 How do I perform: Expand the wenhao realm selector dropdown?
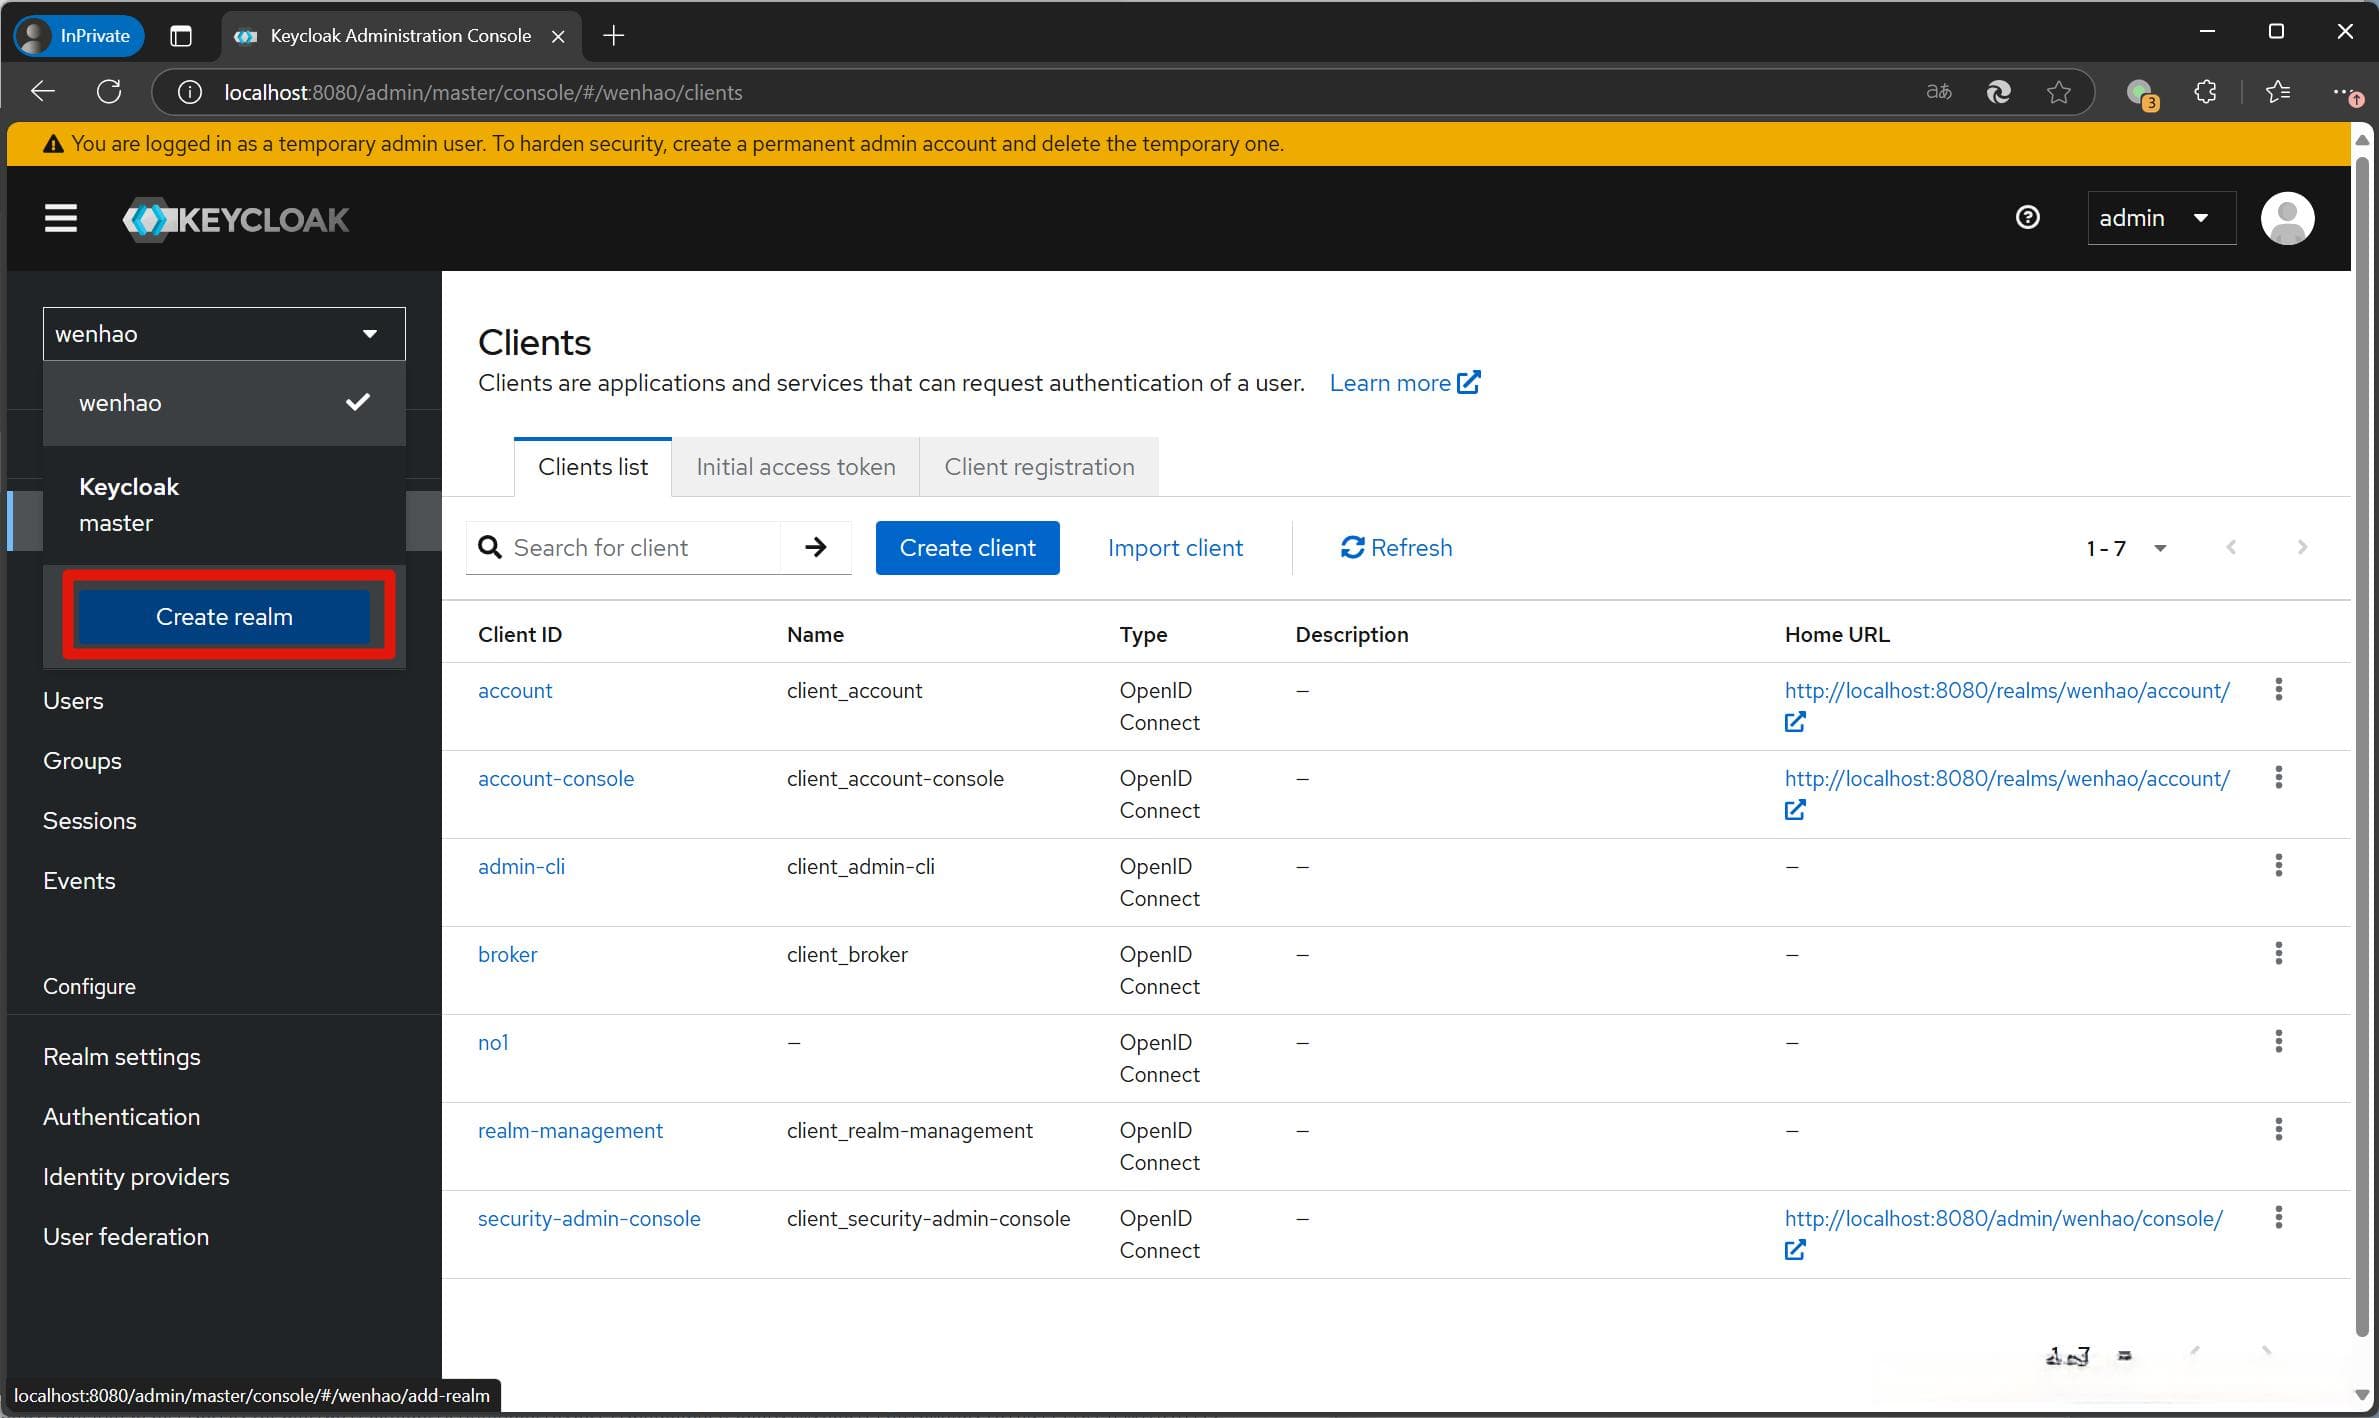pos(224,333)
